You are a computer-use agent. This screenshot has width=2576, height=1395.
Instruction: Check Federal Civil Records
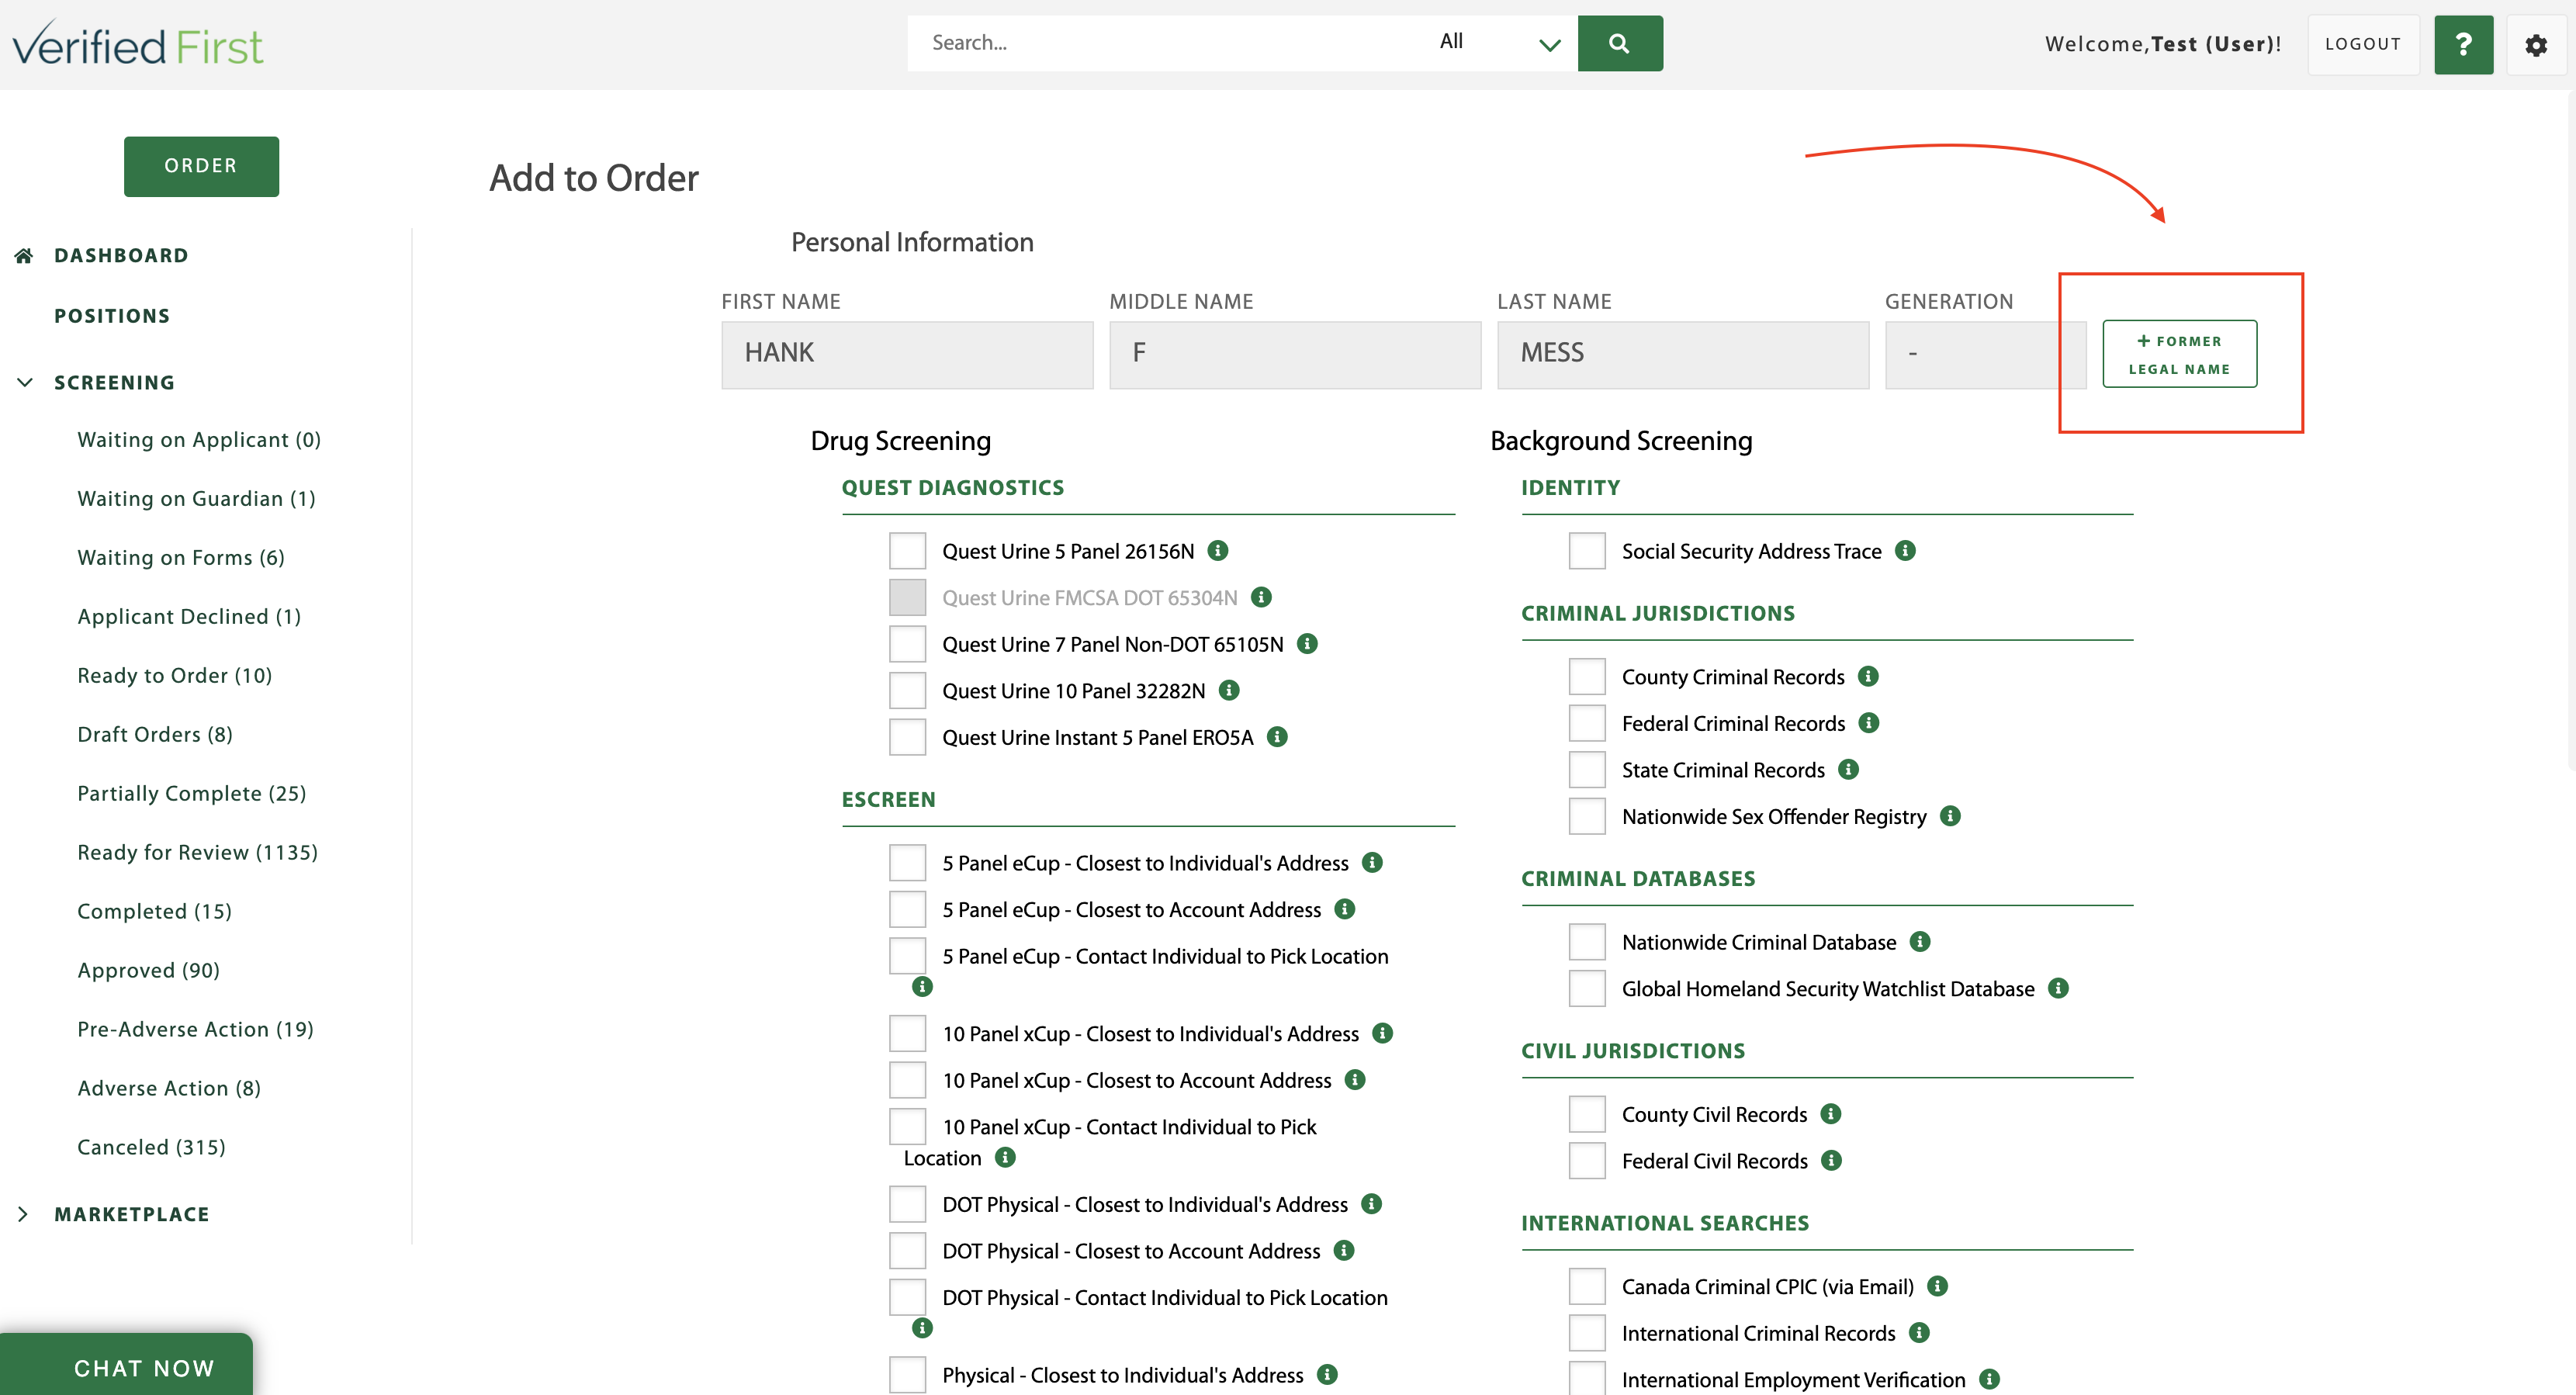(1587, 1160)
